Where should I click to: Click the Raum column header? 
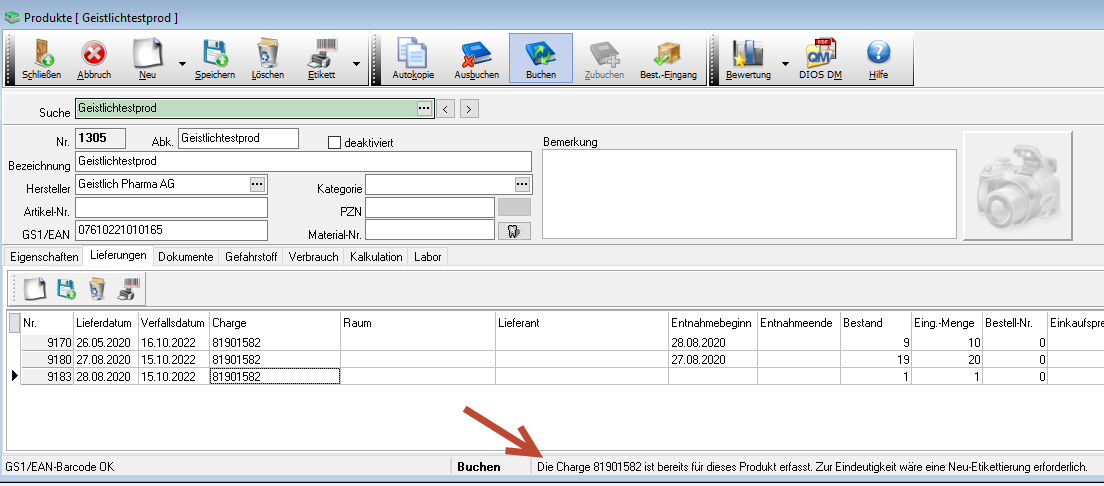pyautogui.click(x=418, y=323)
